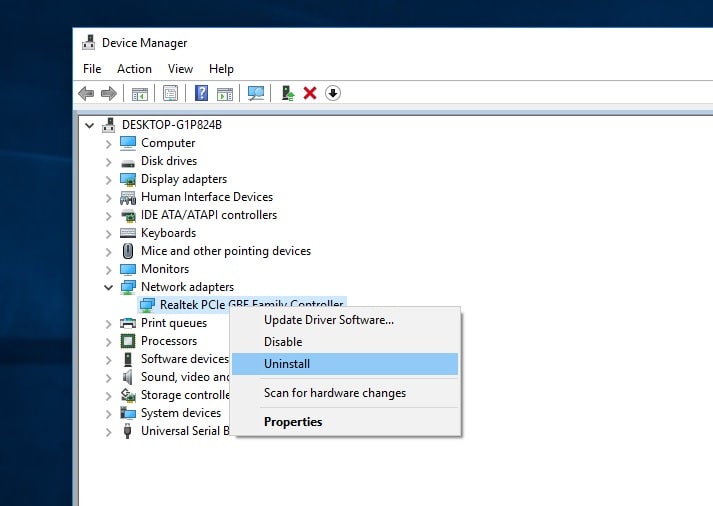The width and height of the screenshot is (713, 506).
Task: Collapse the Network adapters category
Action: (108, 287)
